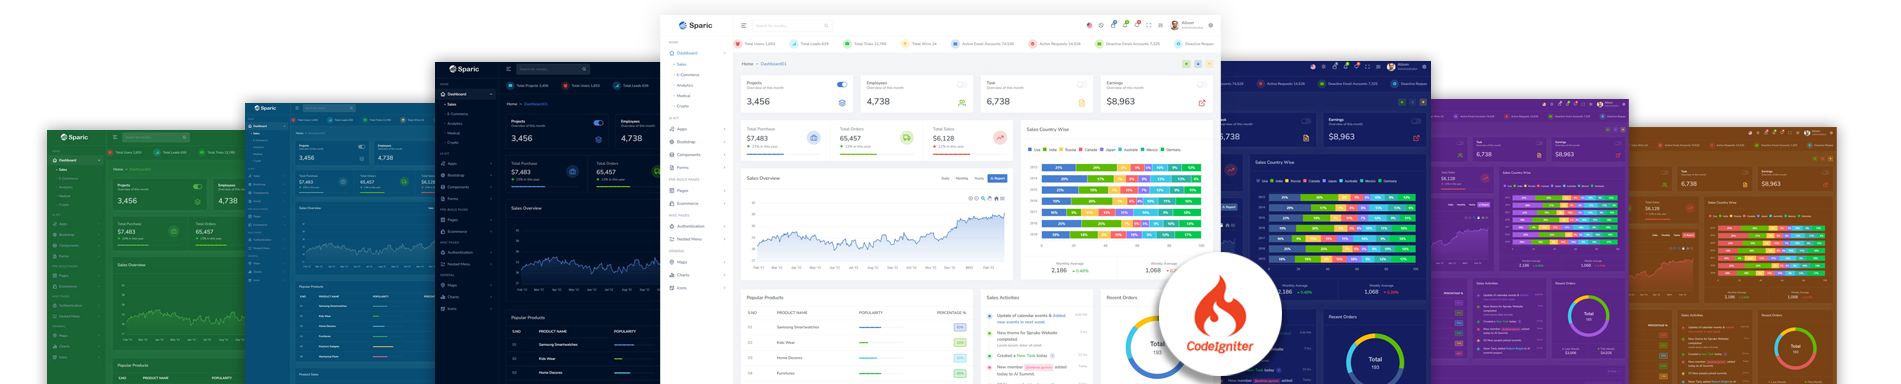Toggle the Earnings switch in white dashboard
The image size is (1901, 384).
click(x=1201, y=84)
